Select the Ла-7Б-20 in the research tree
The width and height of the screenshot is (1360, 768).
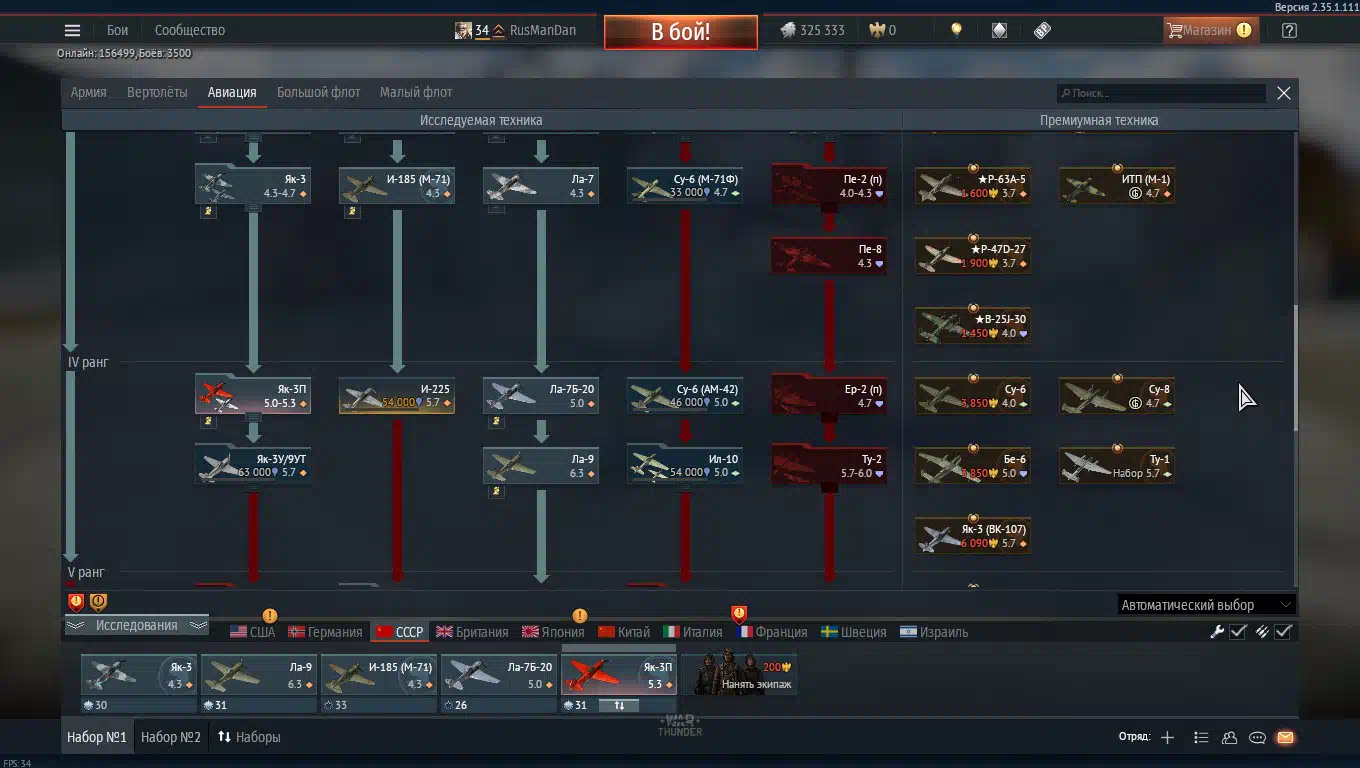click(541, 396)
